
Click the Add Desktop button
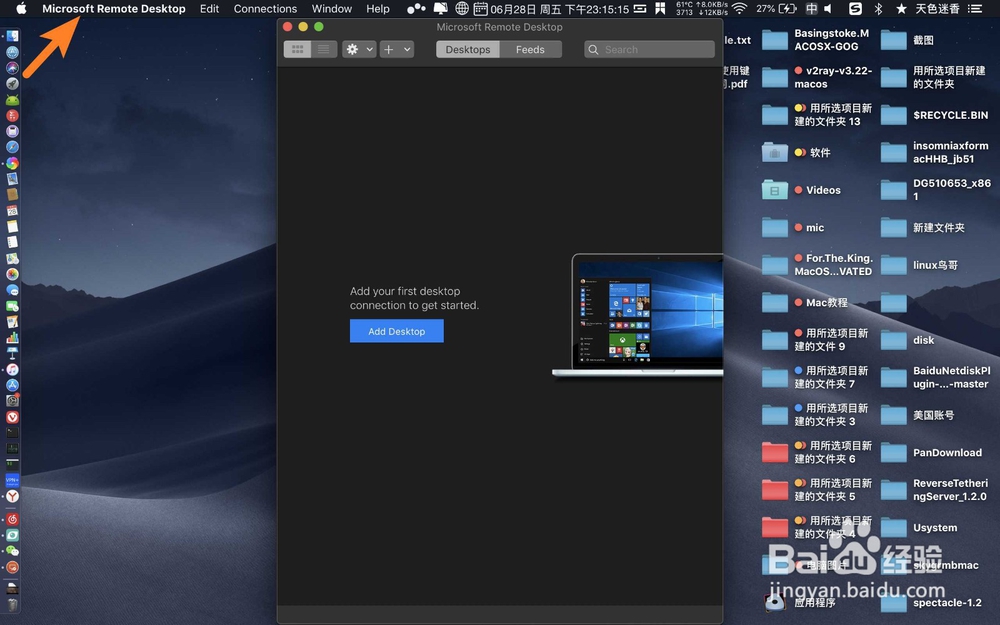(396, 330)
